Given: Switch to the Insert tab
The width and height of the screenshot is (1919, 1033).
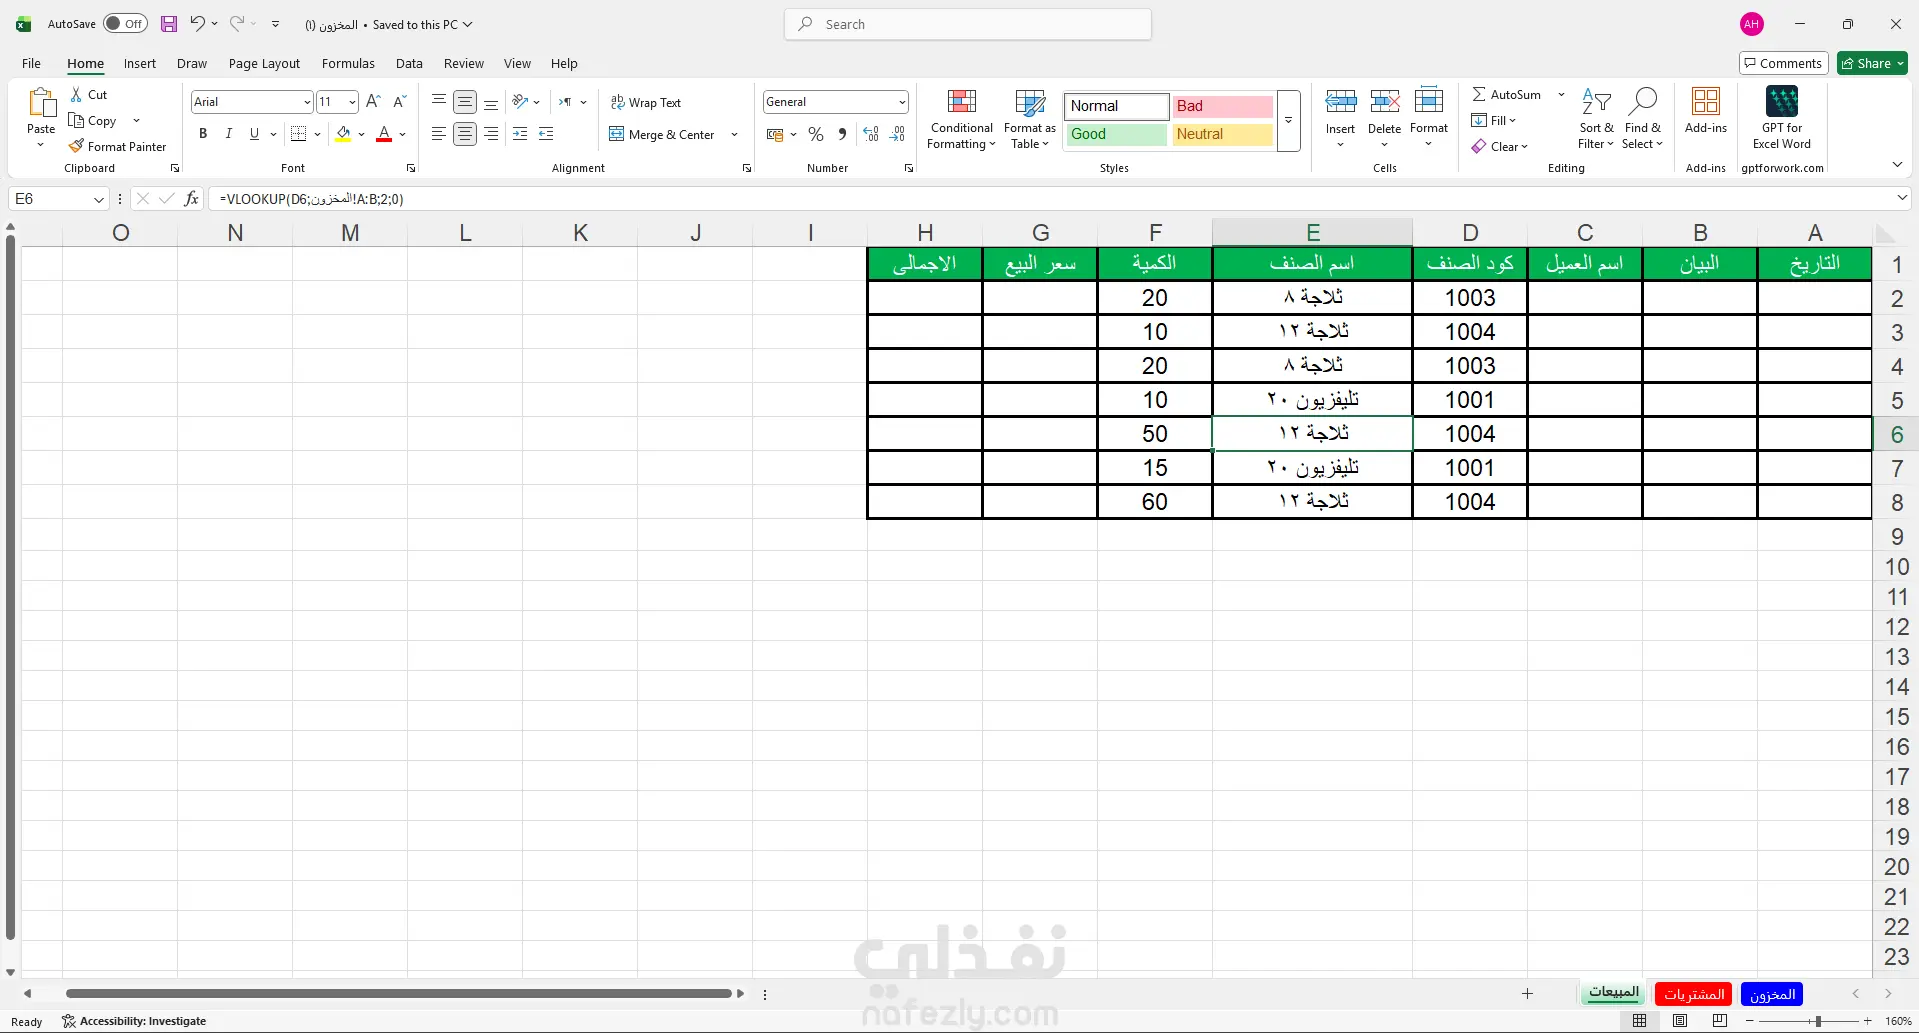Looking at the screenshot, I should tap(140, 63).
